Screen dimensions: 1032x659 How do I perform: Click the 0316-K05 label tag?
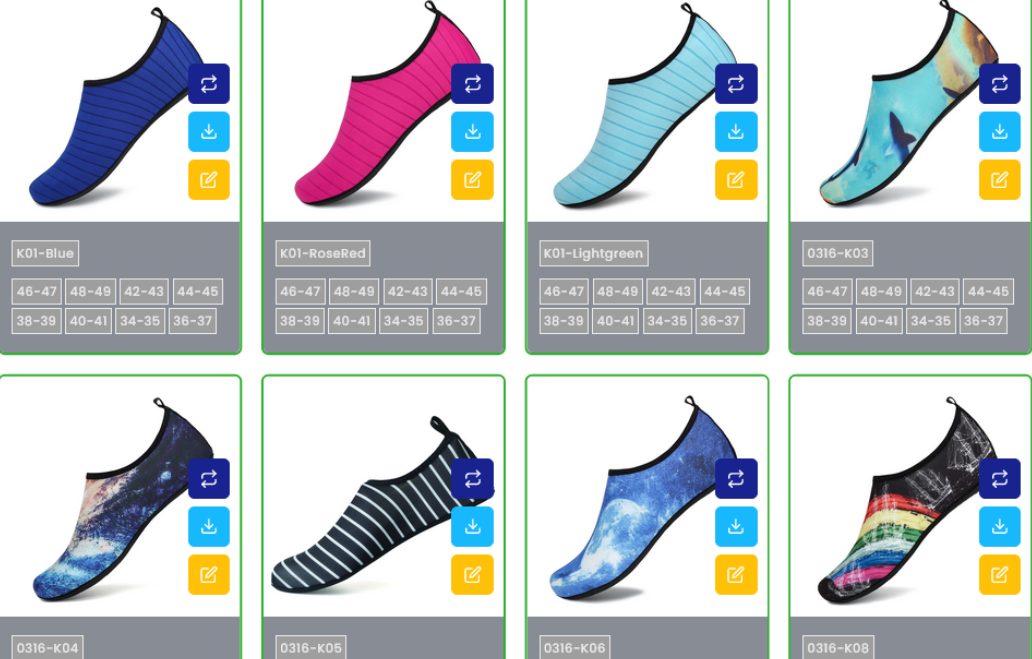311,648
